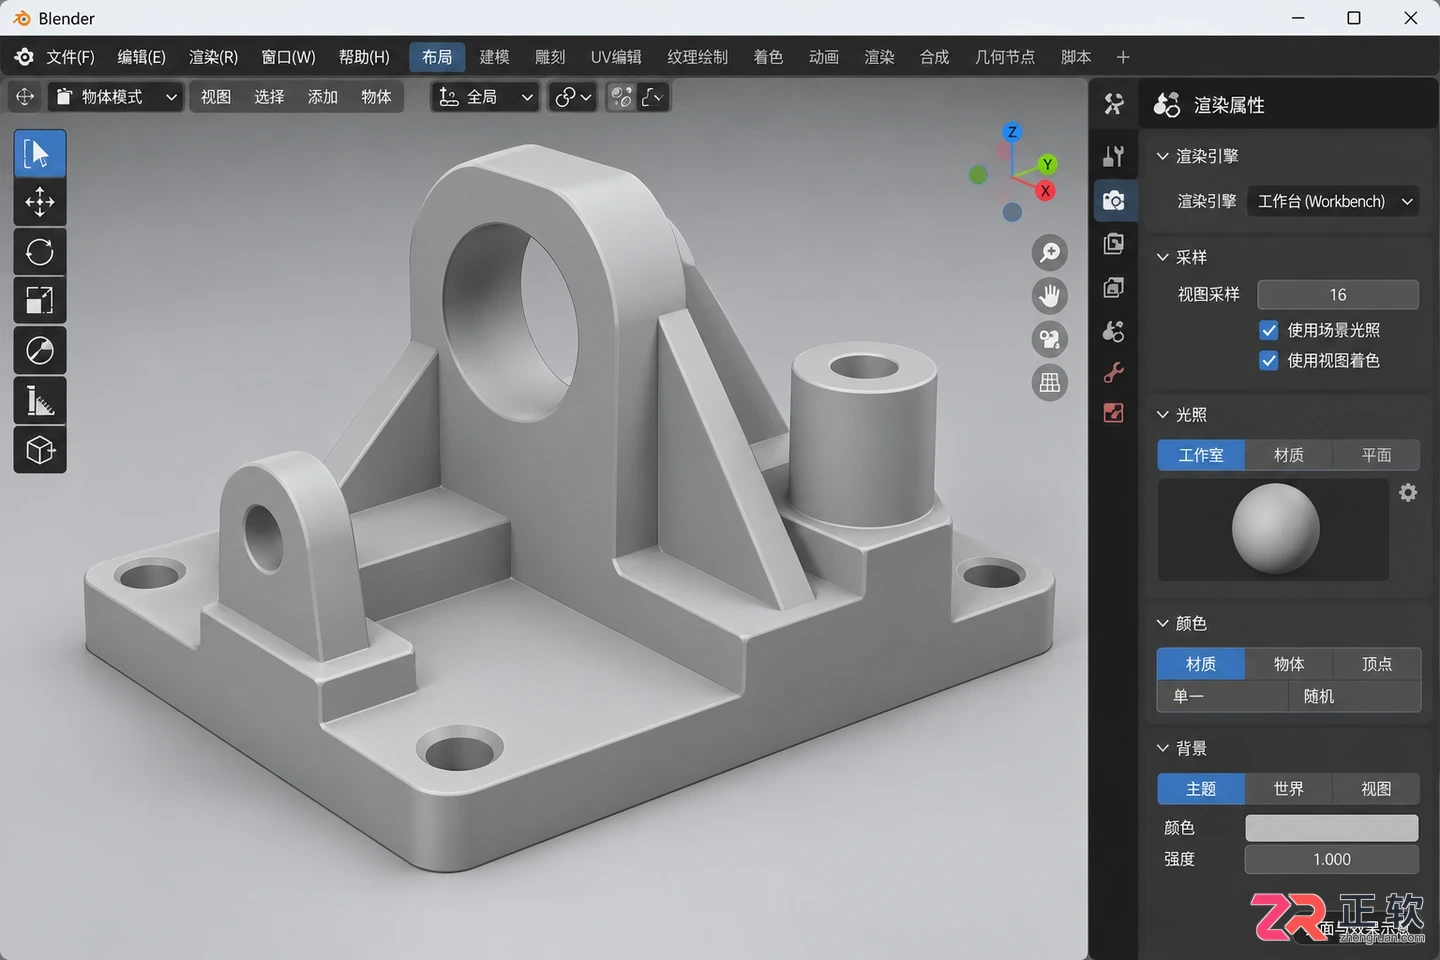The height and width of the screenshot is (960, 1440).
Task: Open the Modifier wrench properties tab
Action: coord(1113,373)
